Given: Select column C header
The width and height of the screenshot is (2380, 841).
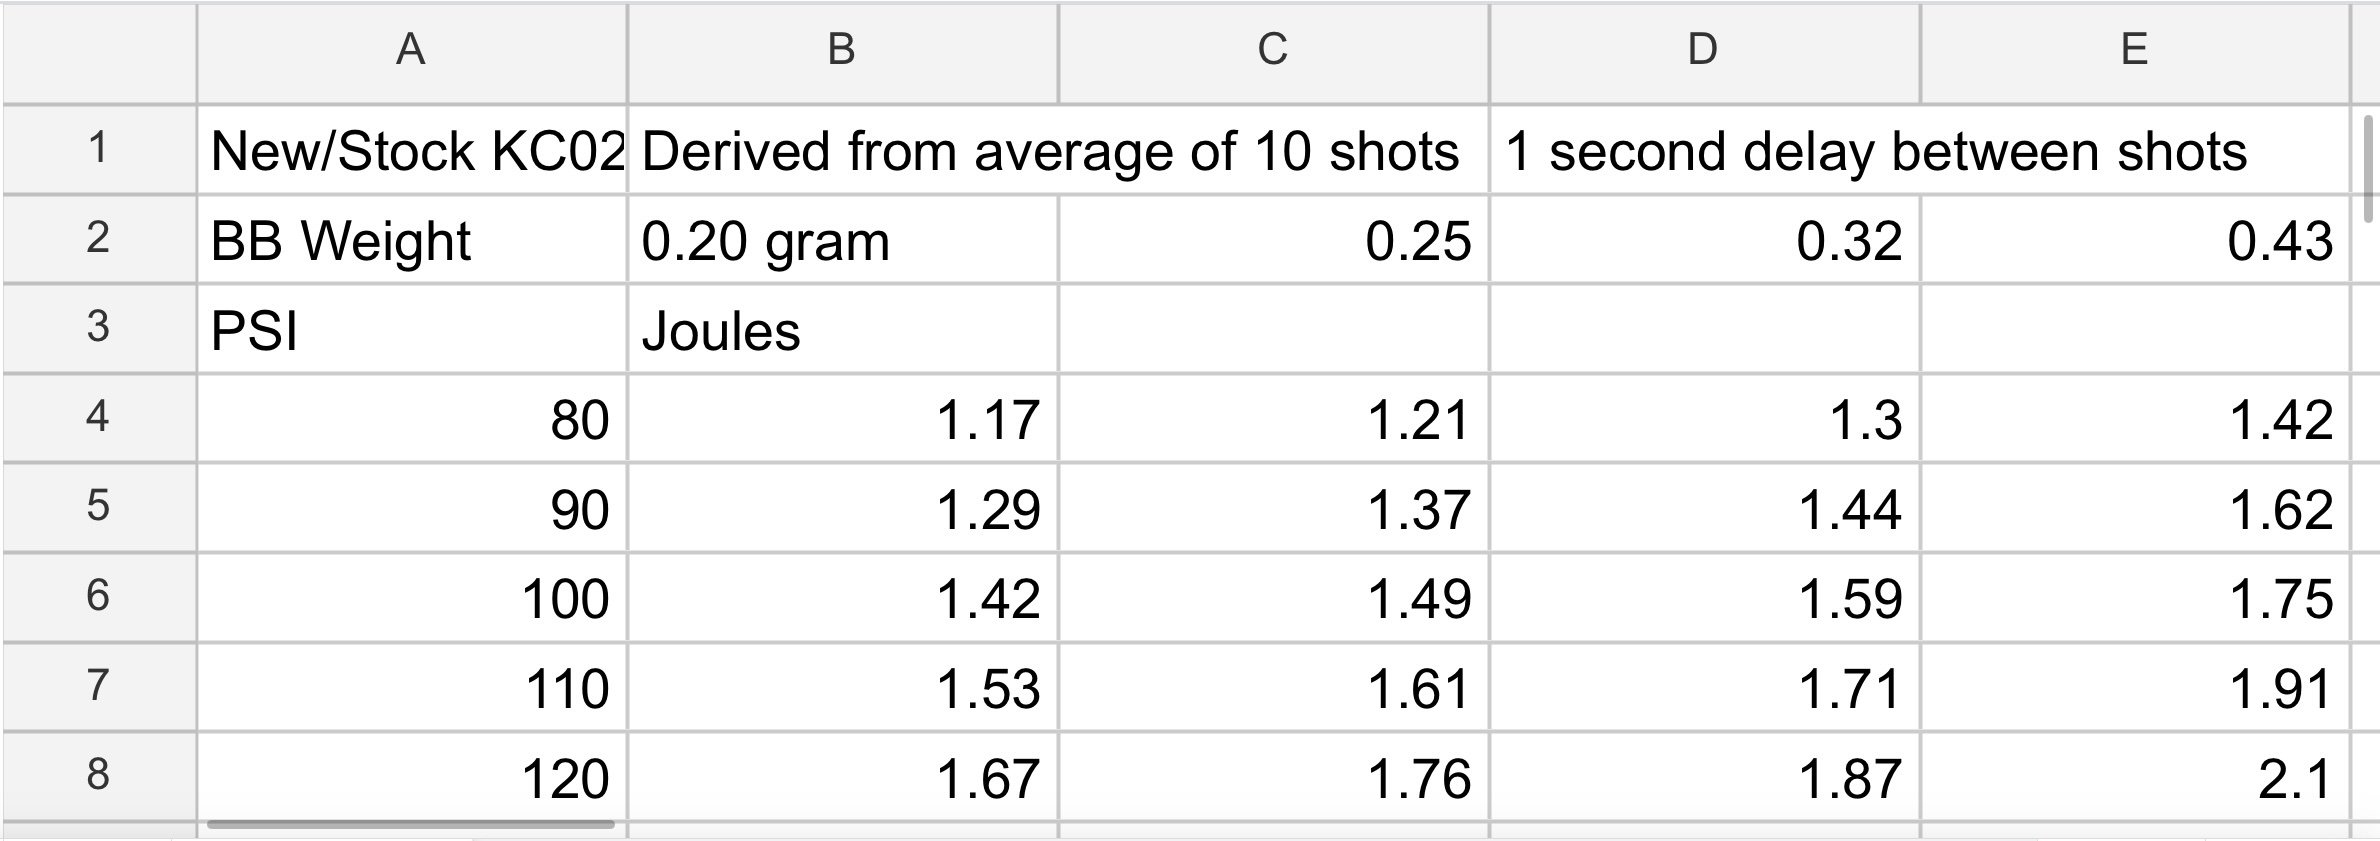Looking at the screenshot, I should pos(1272,50).
